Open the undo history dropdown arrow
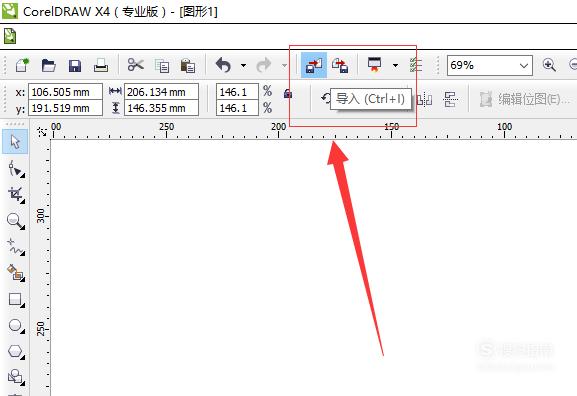This screenshot has height=396, width=577. point(243,66)
